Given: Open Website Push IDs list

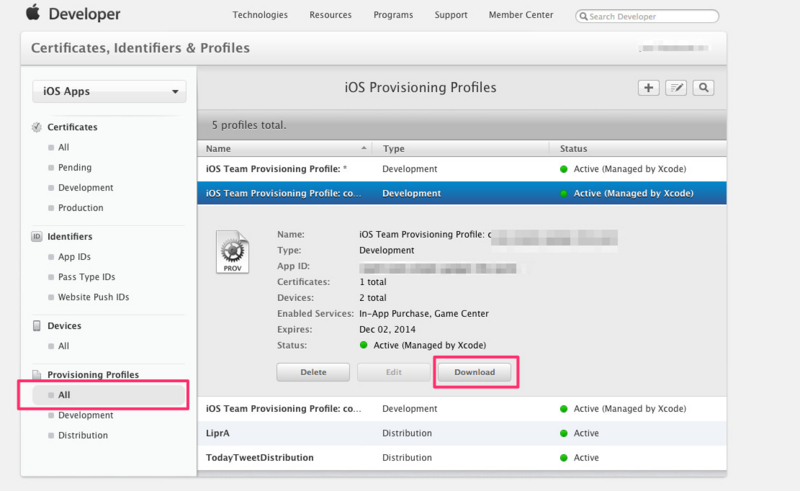Looking at the screenshot, I should click(x=93, y=297).
